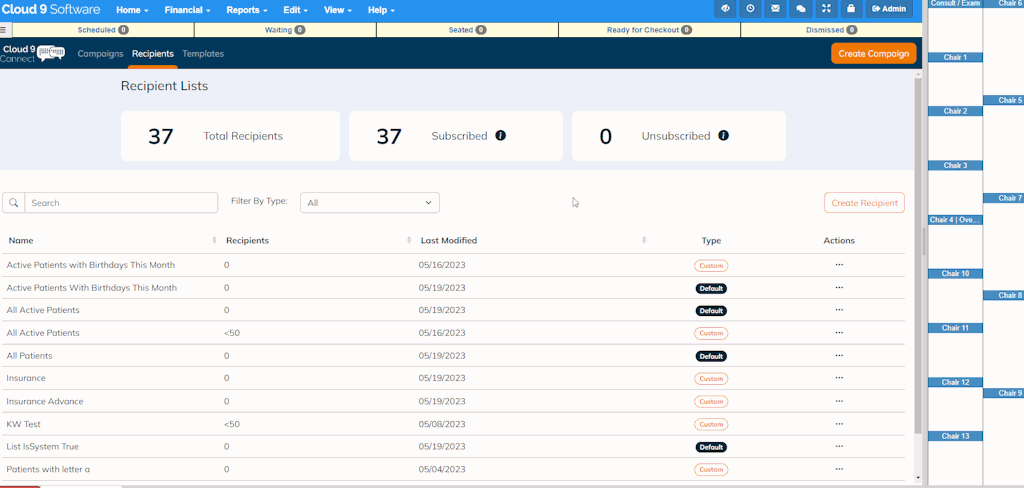Open the Seated patients status tab
Viewport: 1024px width, 488px height.
point(468,30)
